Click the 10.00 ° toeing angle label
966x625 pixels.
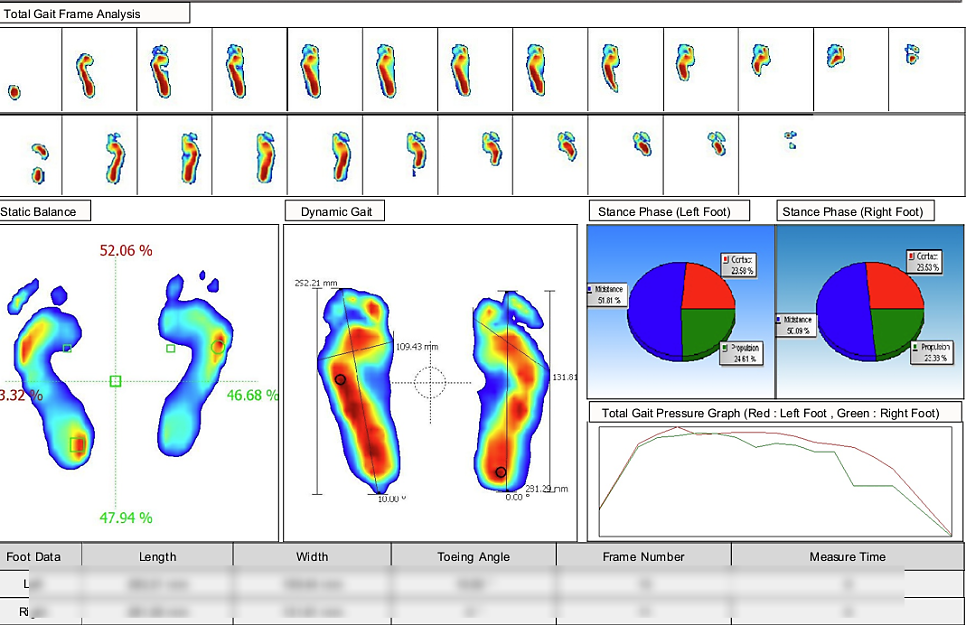(x=392, y=499)
